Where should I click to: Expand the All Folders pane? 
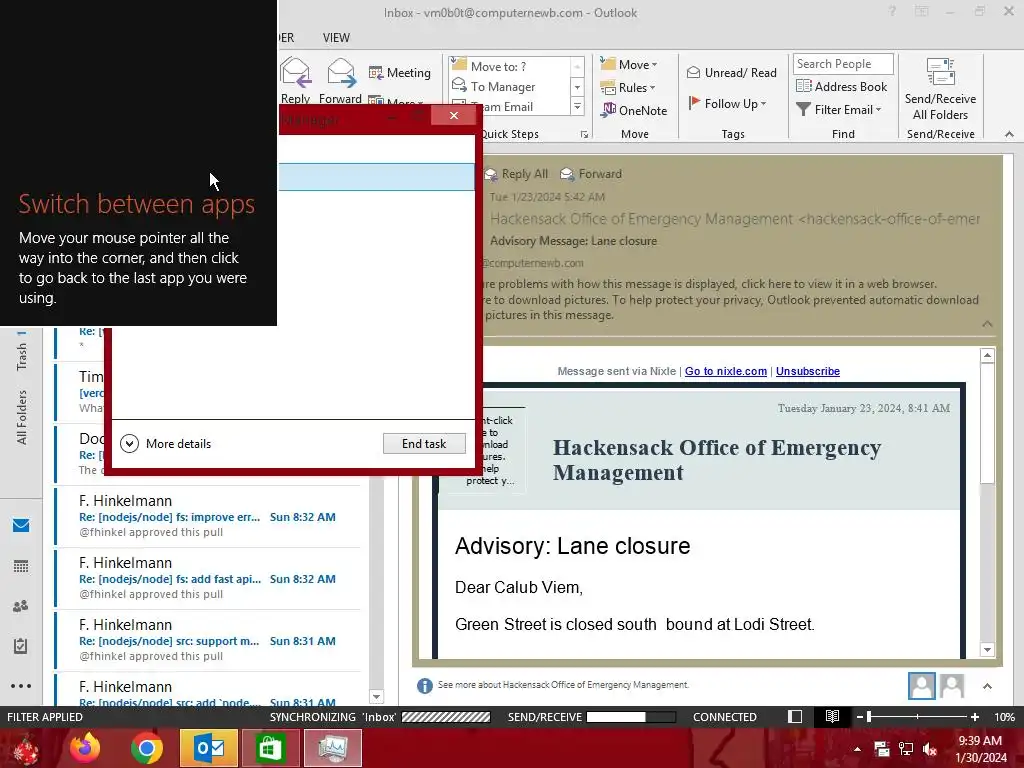tap(22, 418)
